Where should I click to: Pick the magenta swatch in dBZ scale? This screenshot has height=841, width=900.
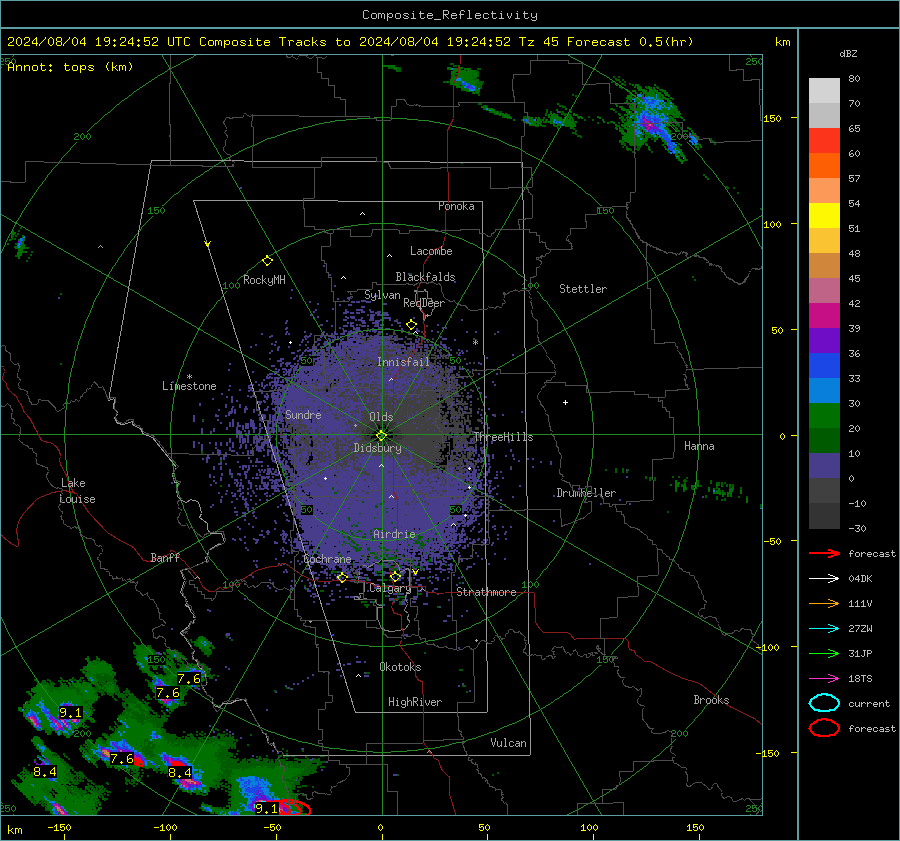pos(824,315)
